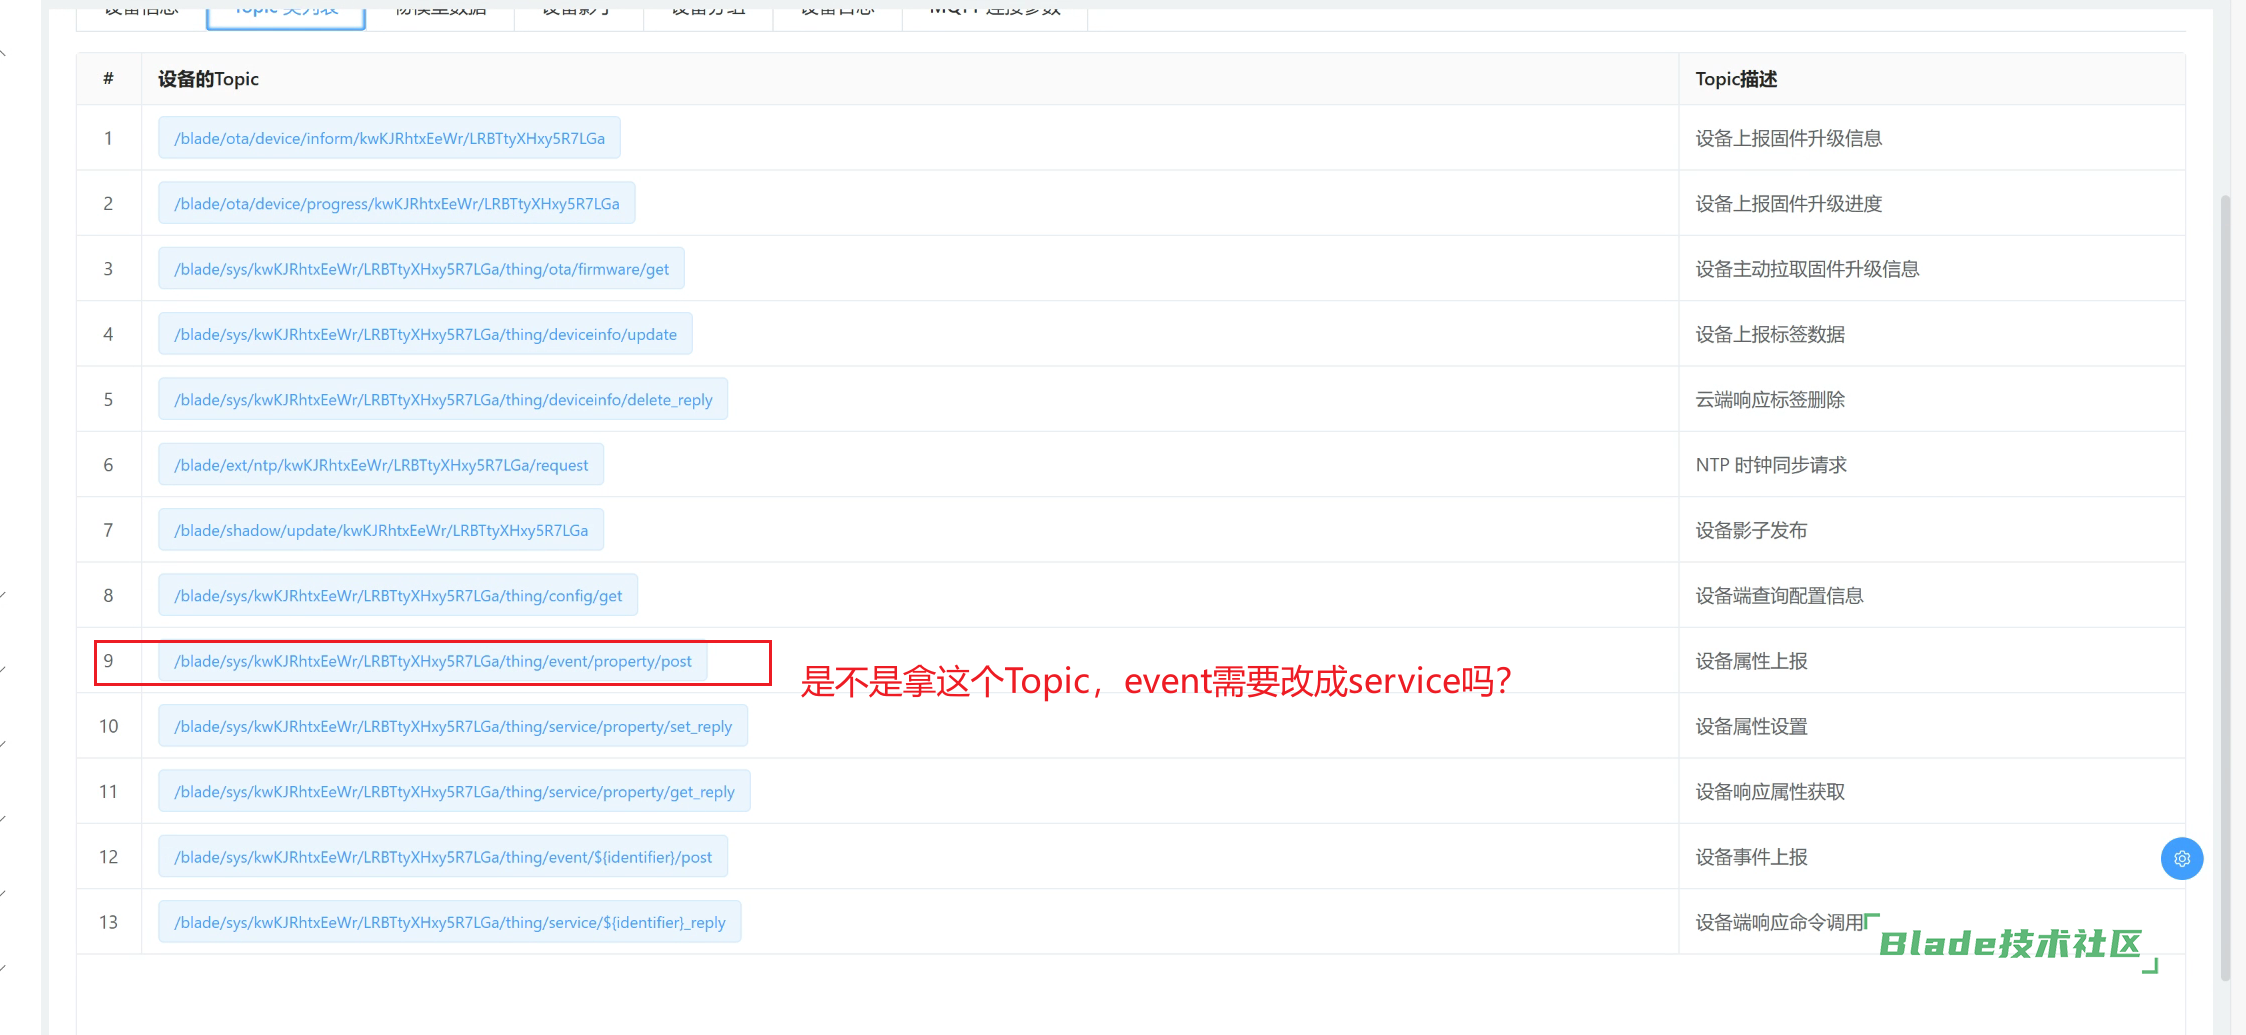
Task: Click the event/property/post topic tag
Action: 432,661
